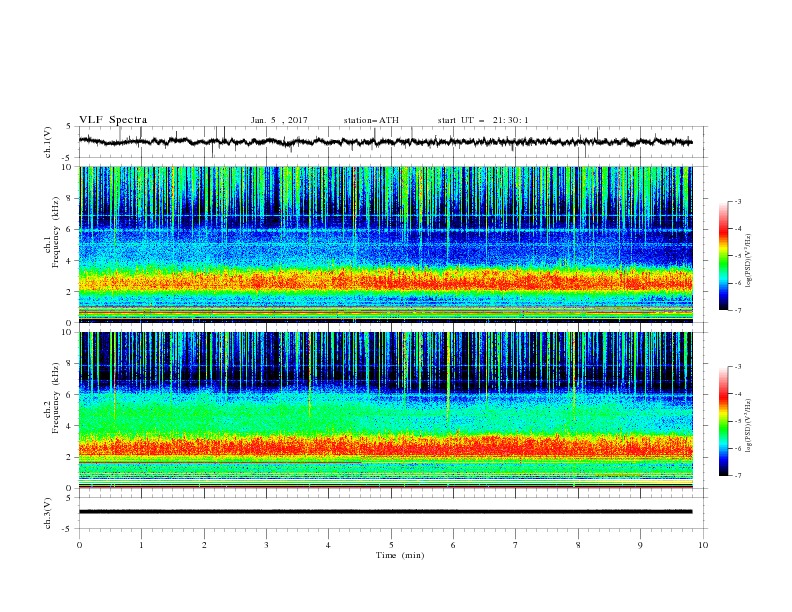The image size is (792, 612).
Task: Click the "10" kHz tick on ch.2 spectrogram
Action: 69,332
